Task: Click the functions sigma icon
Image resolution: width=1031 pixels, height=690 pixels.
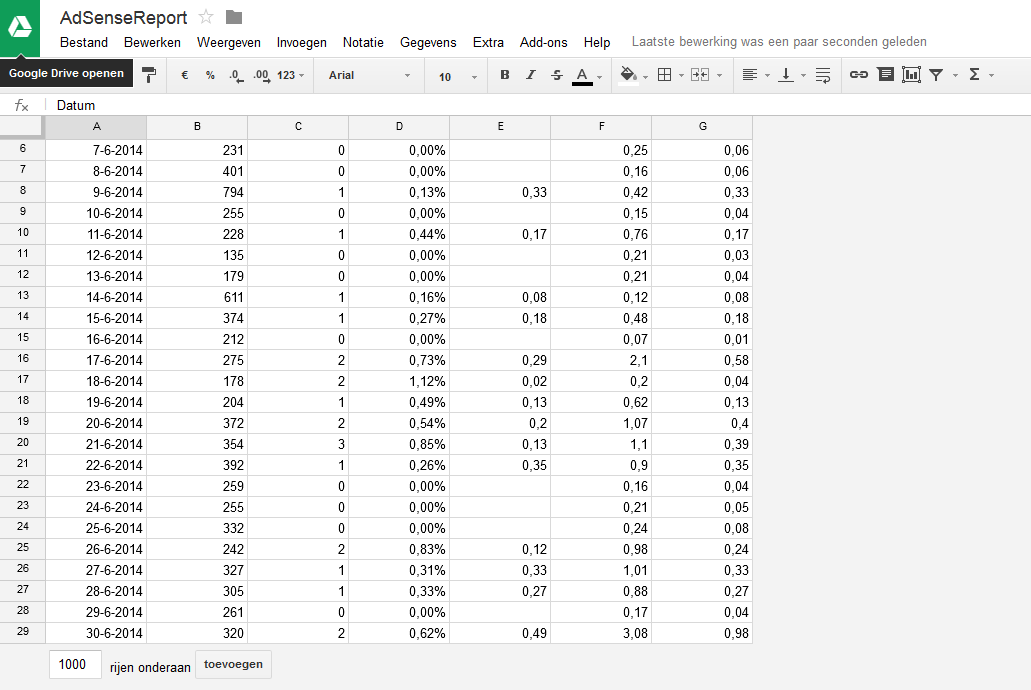Action: [x=974, y=74]
